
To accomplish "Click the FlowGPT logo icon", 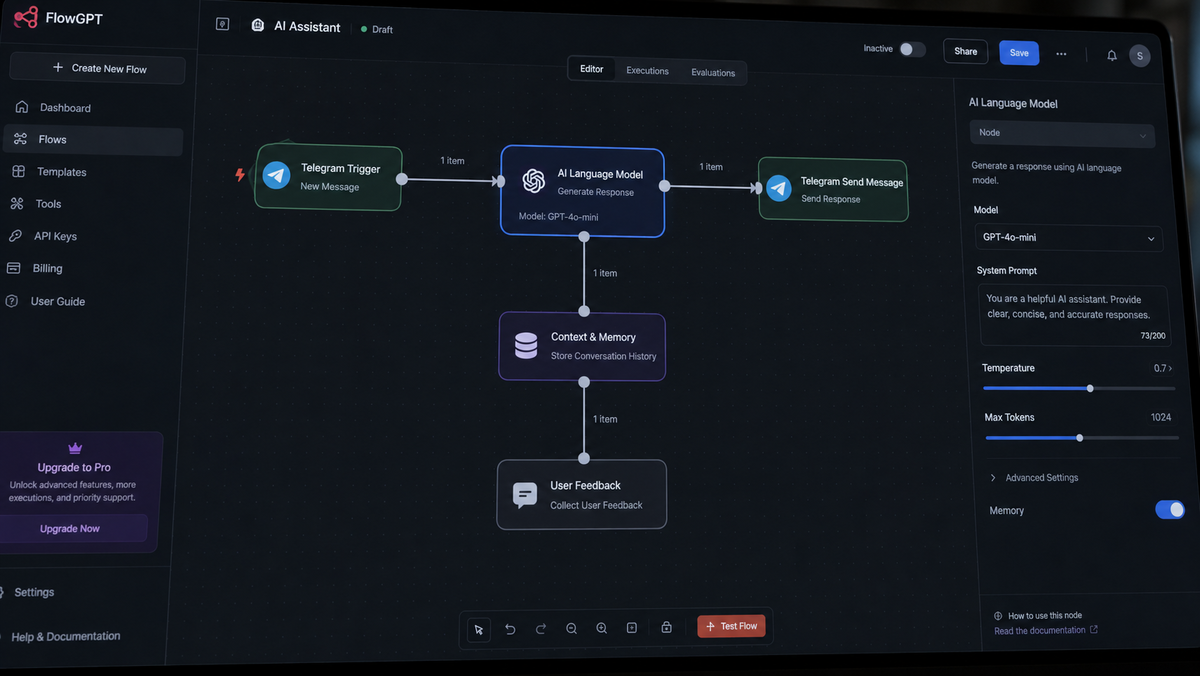I will pos(25,17).
